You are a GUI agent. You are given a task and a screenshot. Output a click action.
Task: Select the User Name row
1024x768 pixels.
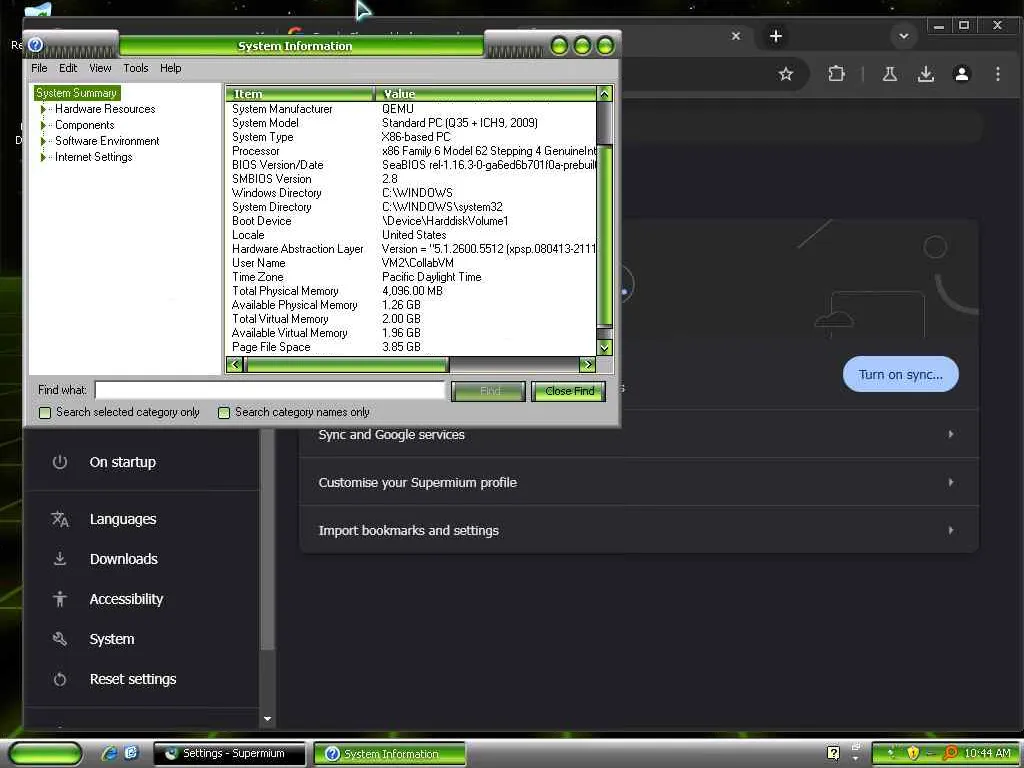coord(411,263)
